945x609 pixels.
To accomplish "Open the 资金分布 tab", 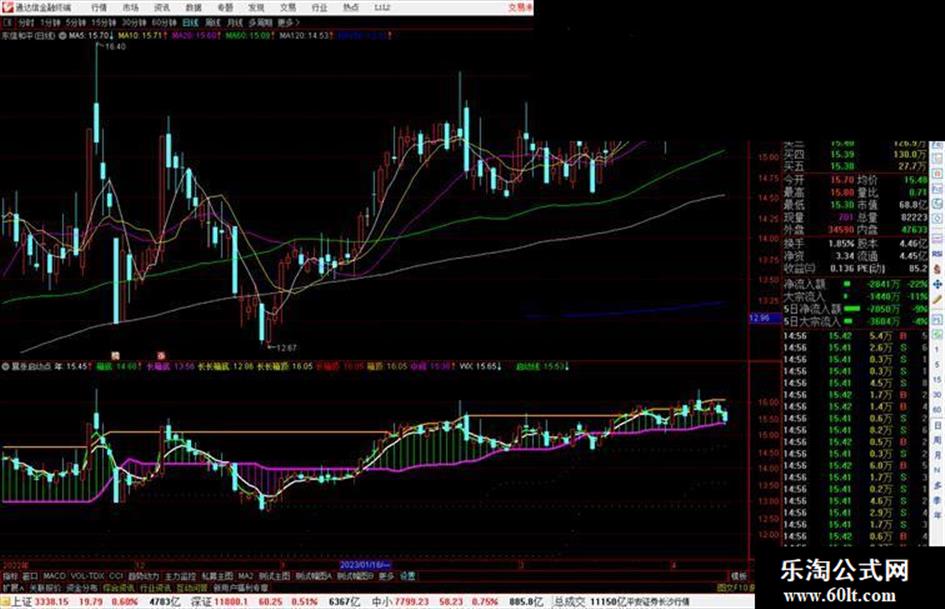I will [x=81, y=587].
